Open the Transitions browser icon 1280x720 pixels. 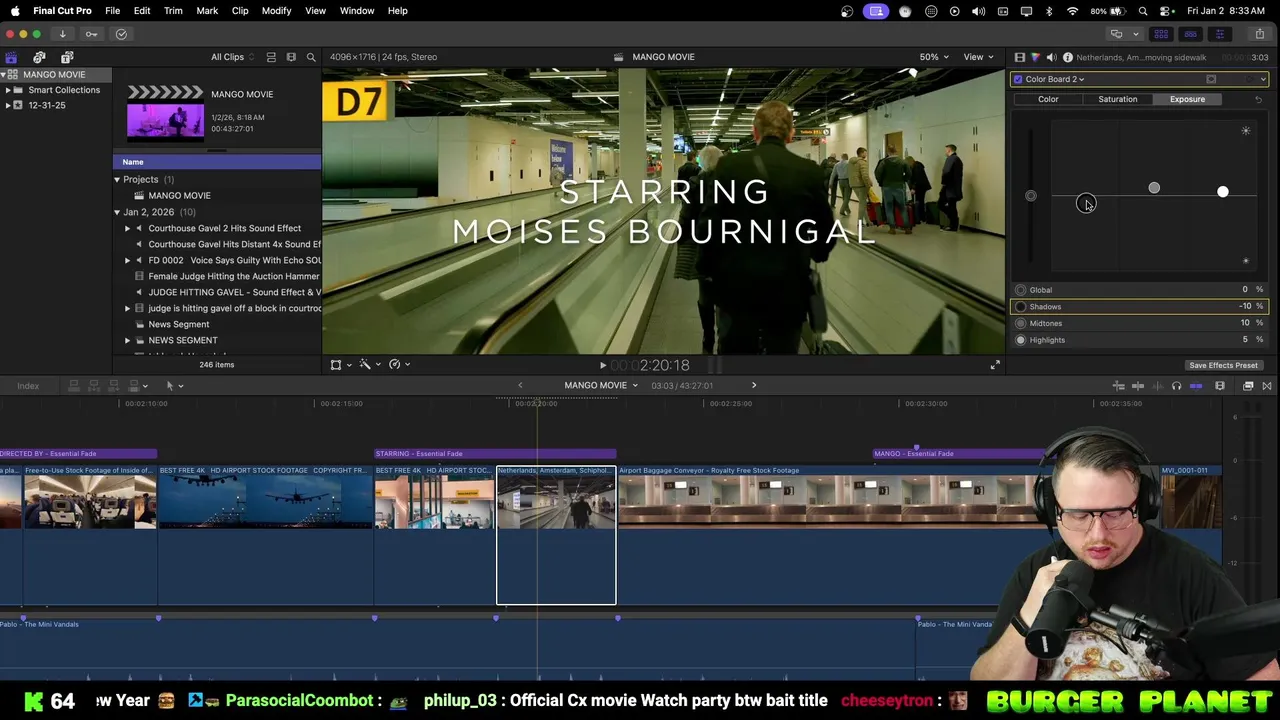tap(1267, 386)
